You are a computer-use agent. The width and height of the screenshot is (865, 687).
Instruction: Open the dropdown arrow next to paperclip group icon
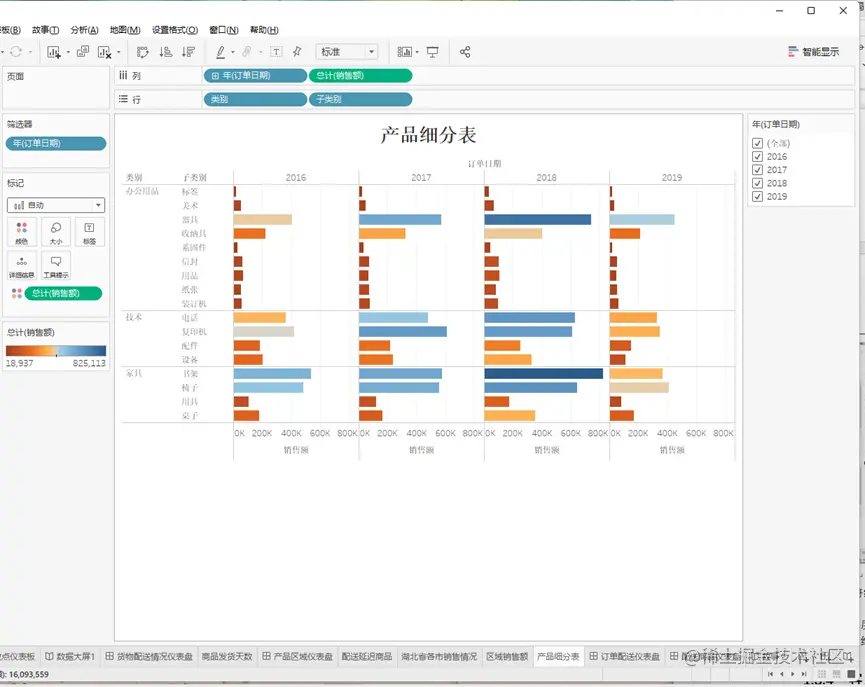coord(260,52)
